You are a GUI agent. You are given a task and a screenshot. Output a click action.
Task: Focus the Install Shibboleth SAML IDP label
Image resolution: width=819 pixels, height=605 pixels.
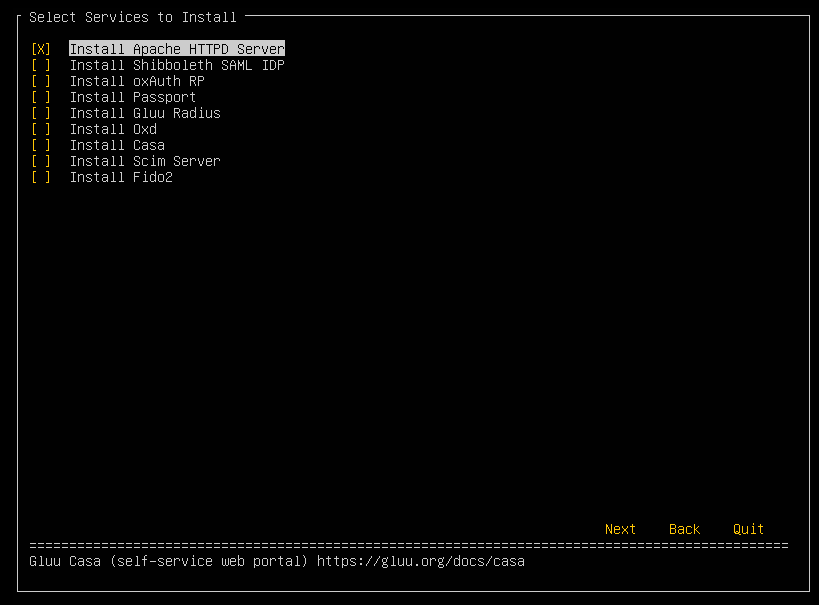pos(177,65)
